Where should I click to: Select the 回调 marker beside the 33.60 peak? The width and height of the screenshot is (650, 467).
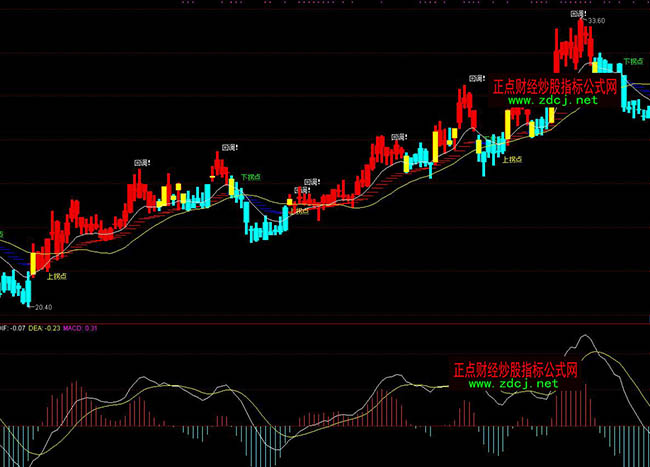(x=576, y=14)
